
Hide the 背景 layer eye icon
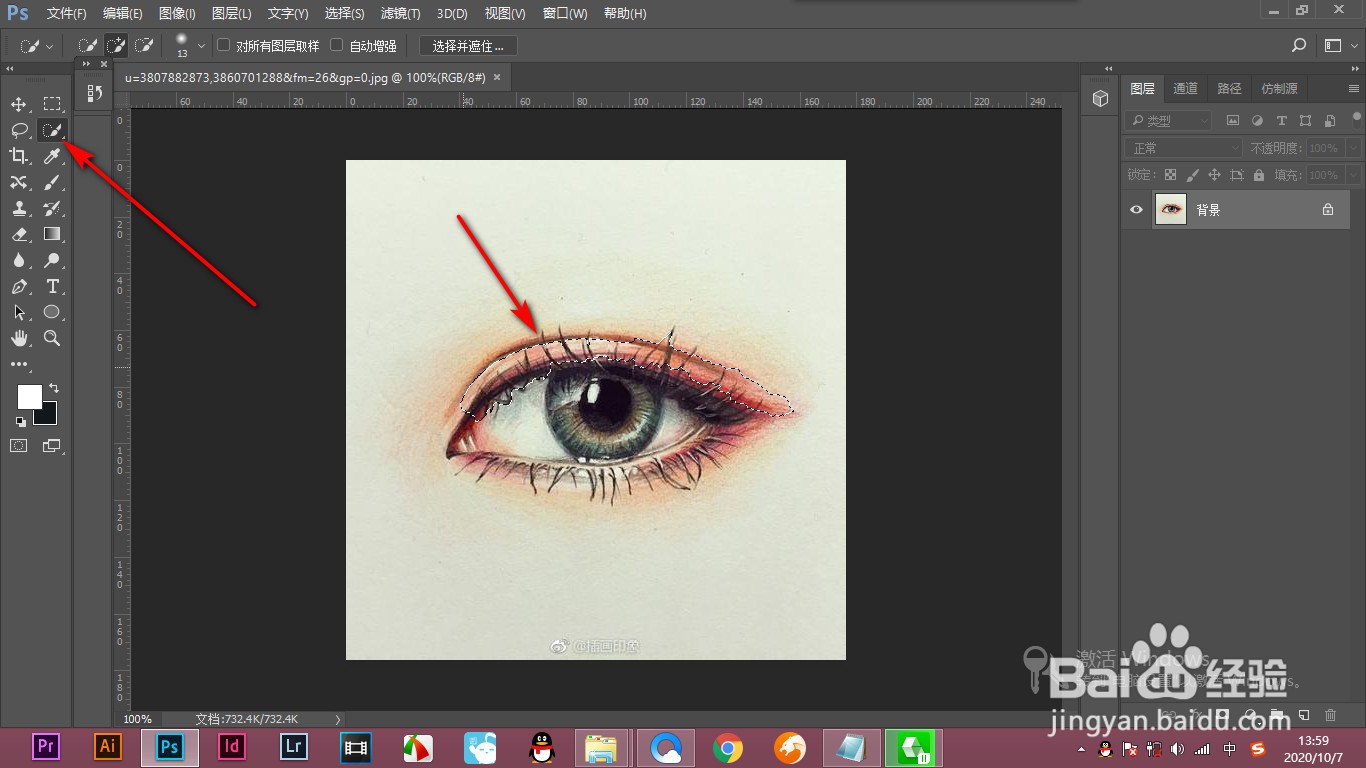pos(1136,210)
